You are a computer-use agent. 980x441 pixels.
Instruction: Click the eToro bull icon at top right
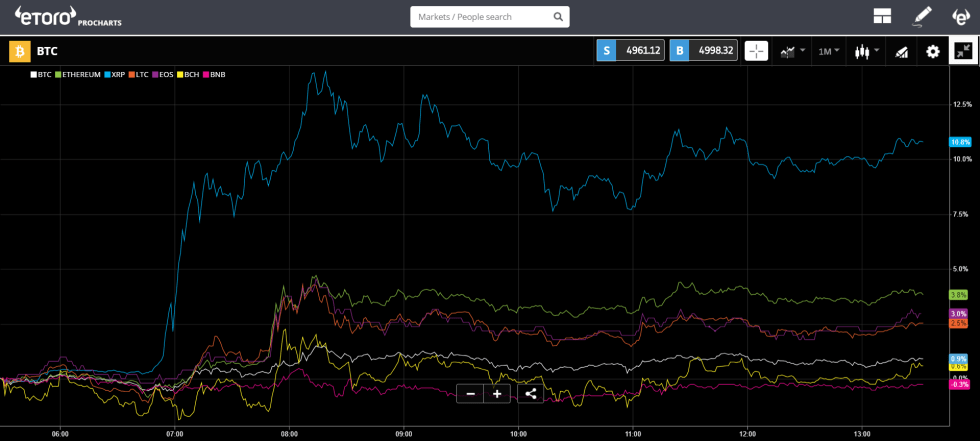tap(960, 16)
